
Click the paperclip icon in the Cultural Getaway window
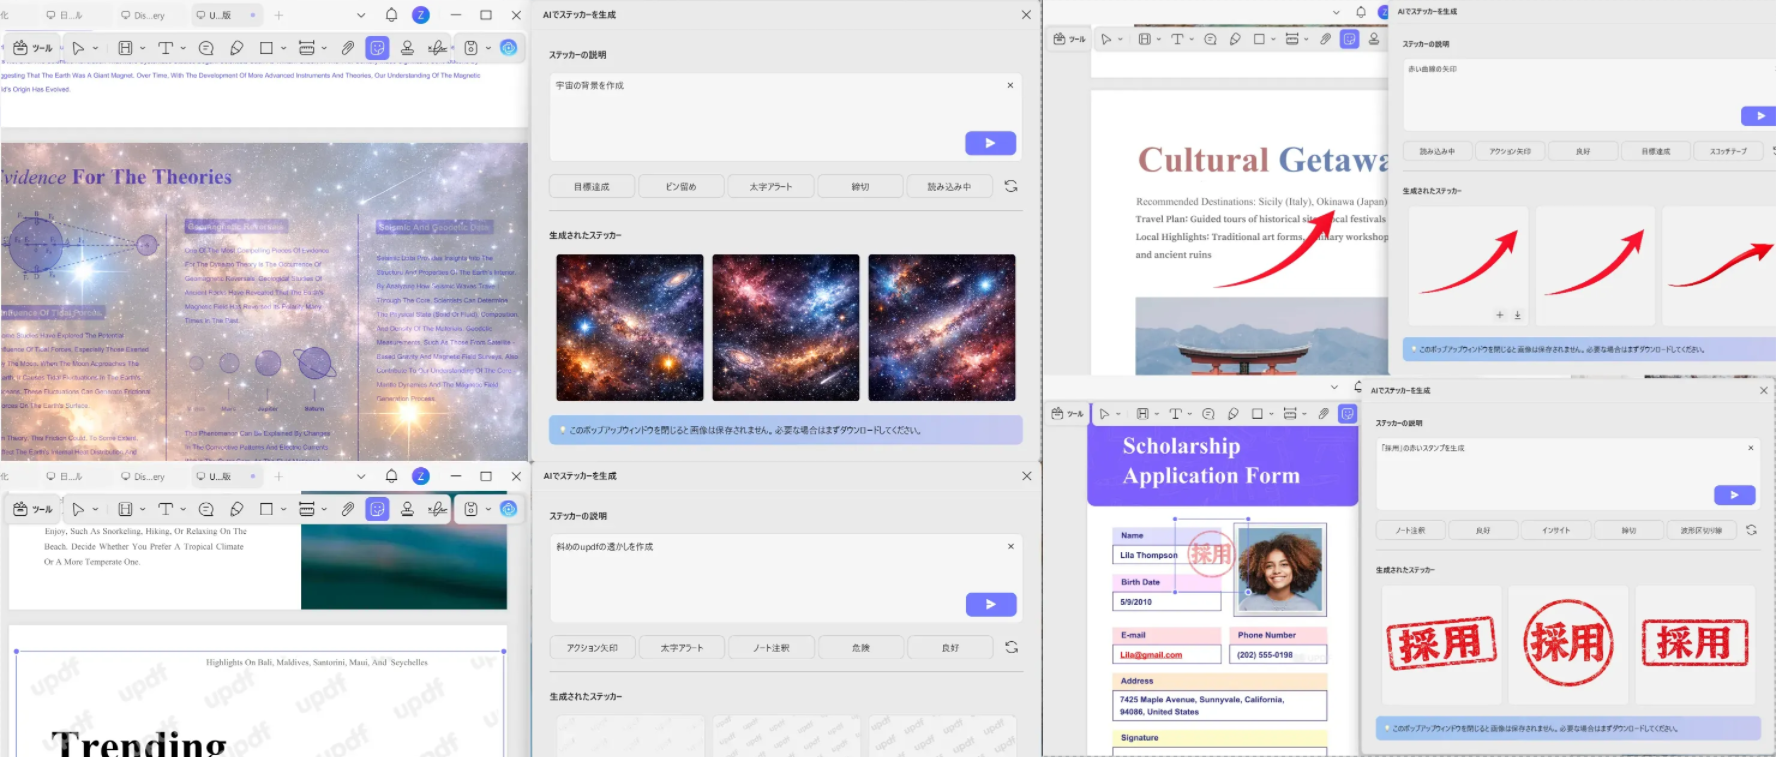point(1324,39)
